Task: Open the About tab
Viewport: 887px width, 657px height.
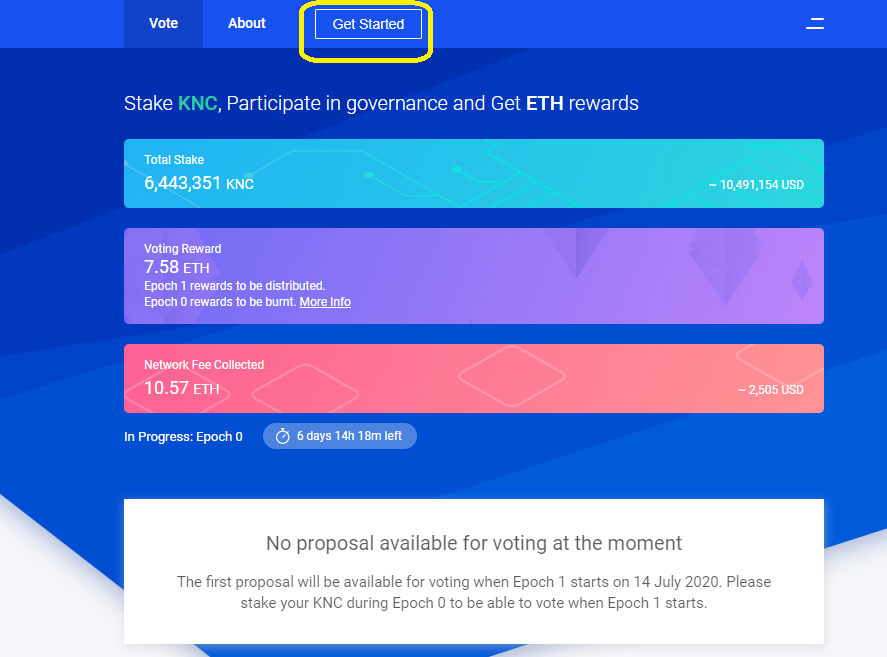Action: click(246, 23)
